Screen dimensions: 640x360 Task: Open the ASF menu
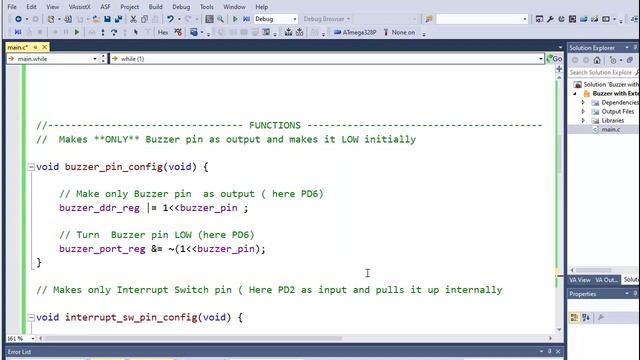[x=105, y=7]
